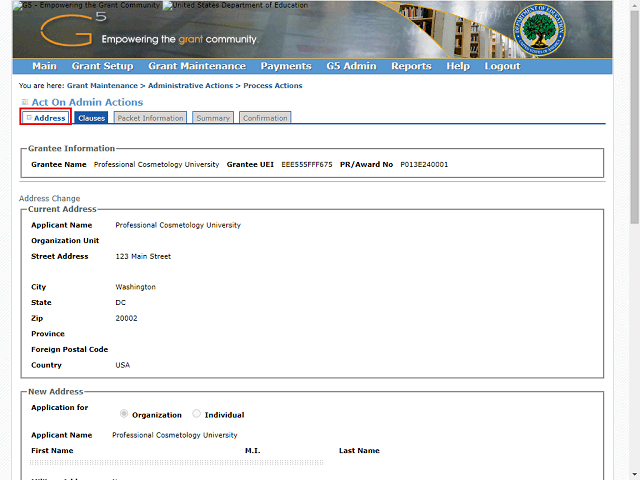
Task: Switch to the Address tab
Action: coord(46,118)
